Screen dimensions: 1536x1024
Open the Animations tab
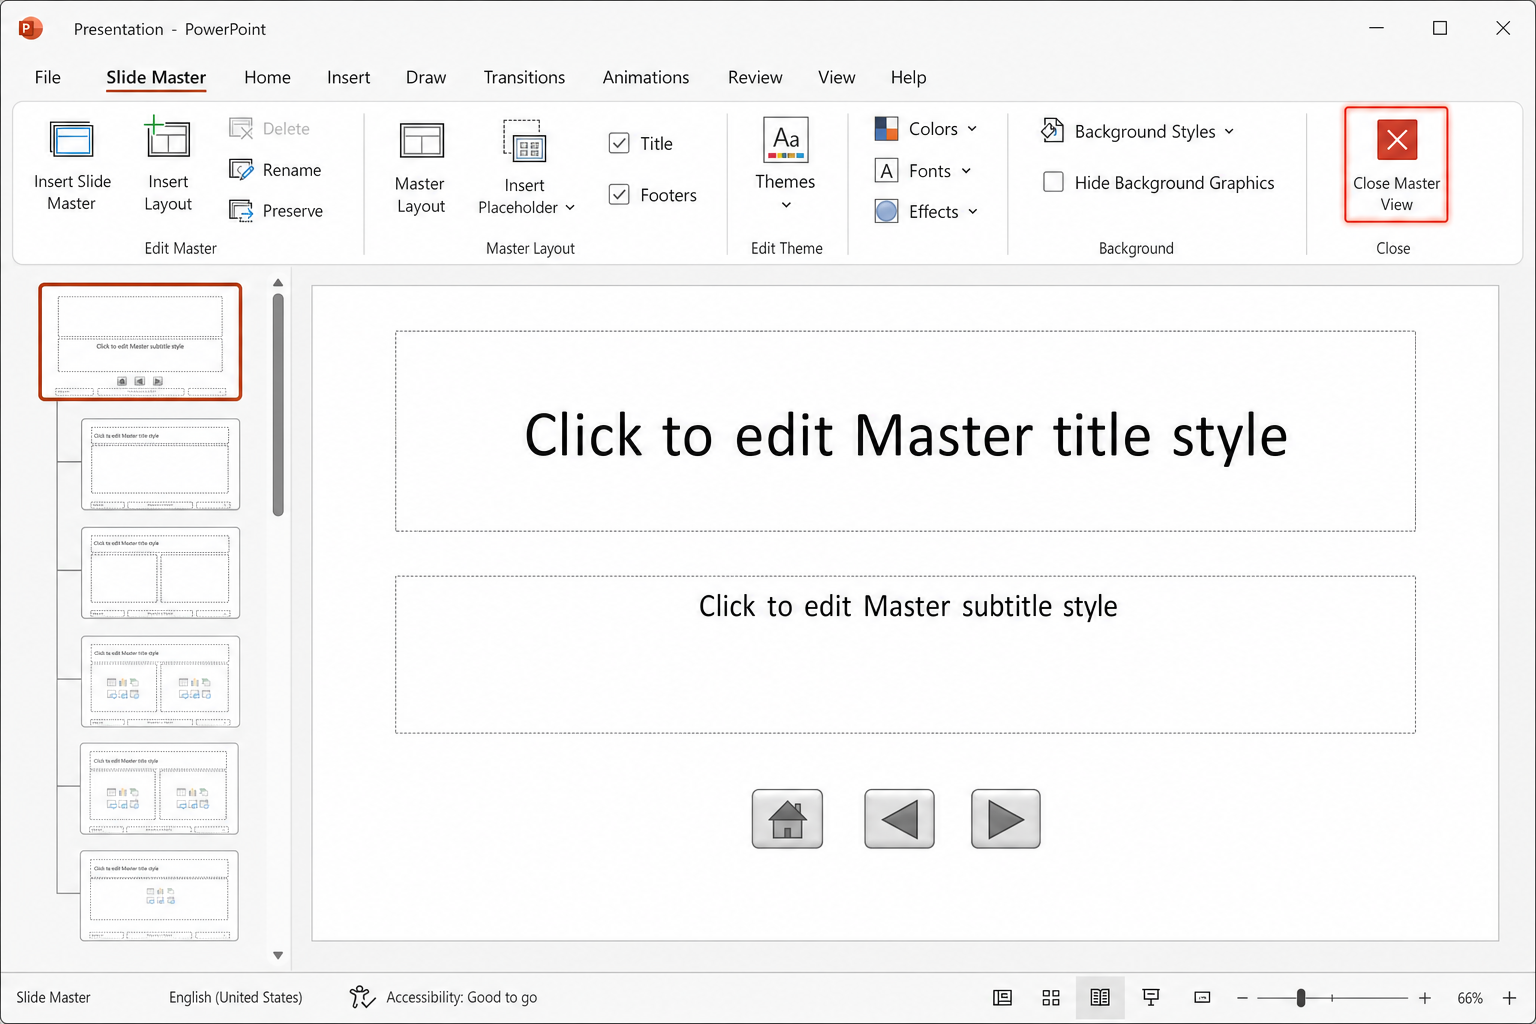pyautogui.click(x=646, y=77)
